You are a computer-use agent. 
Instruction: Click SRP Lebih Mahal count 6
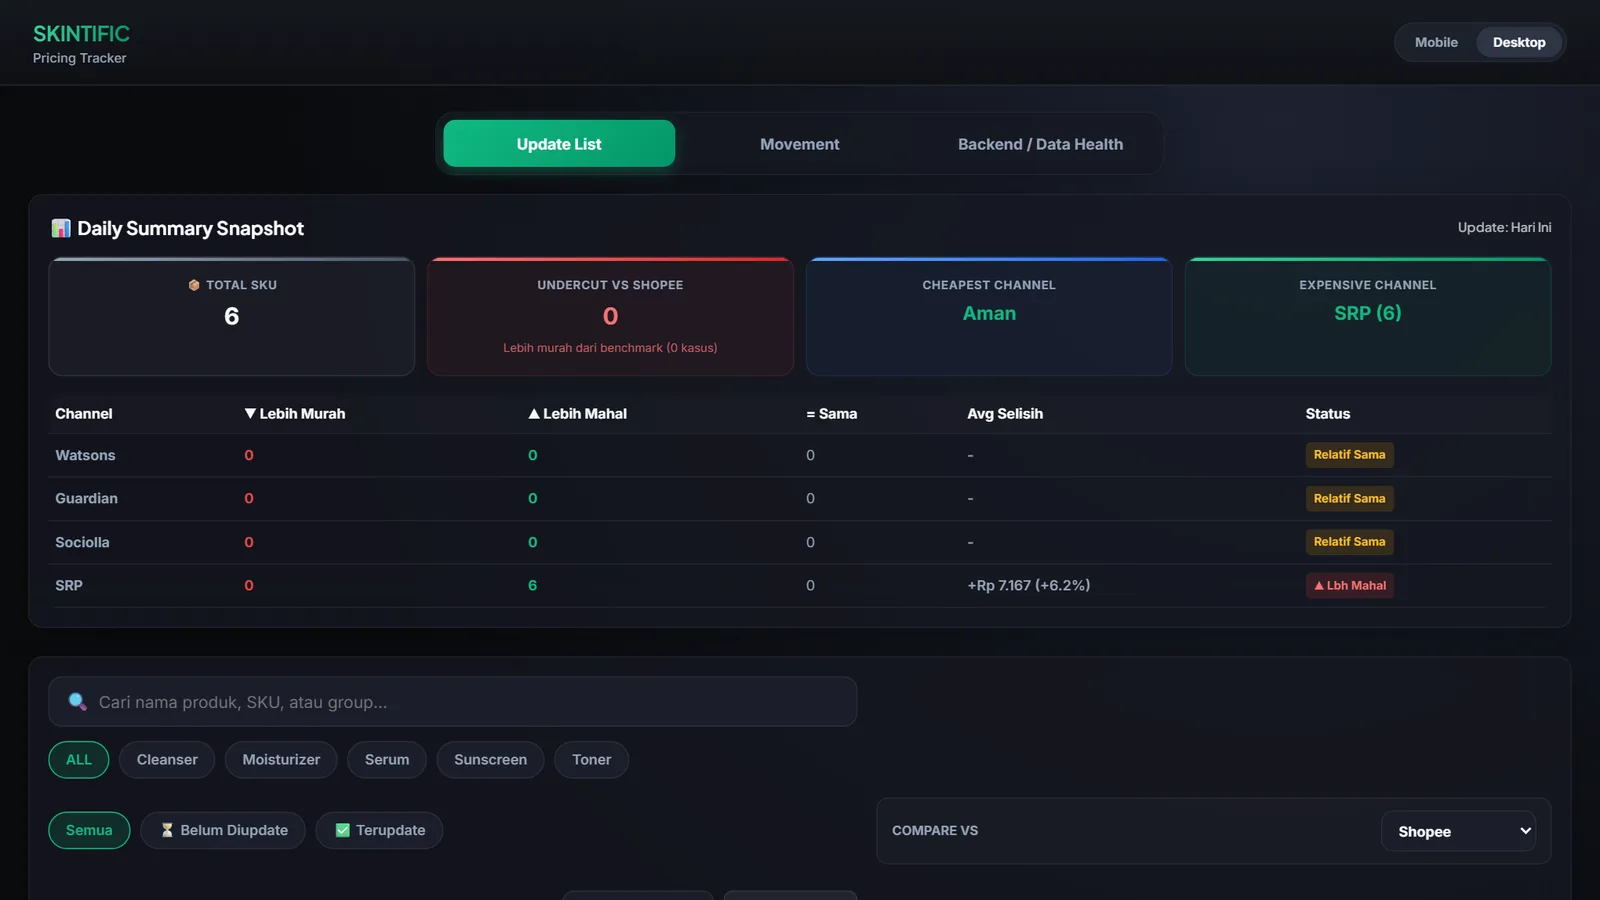(x=532, y=585)
